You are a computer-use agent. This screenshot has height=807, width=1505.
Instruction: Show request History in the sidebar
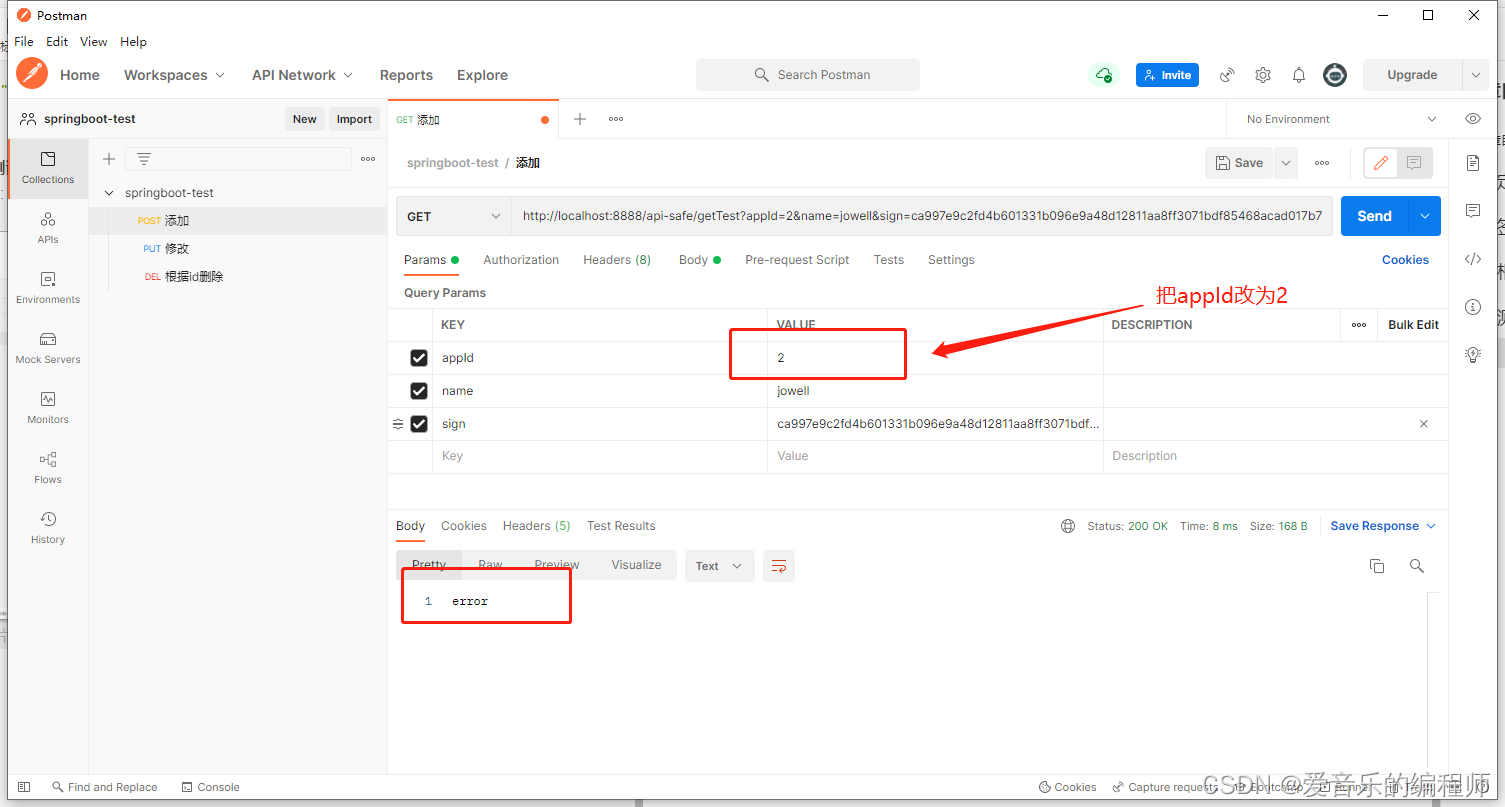coord(48,528)
